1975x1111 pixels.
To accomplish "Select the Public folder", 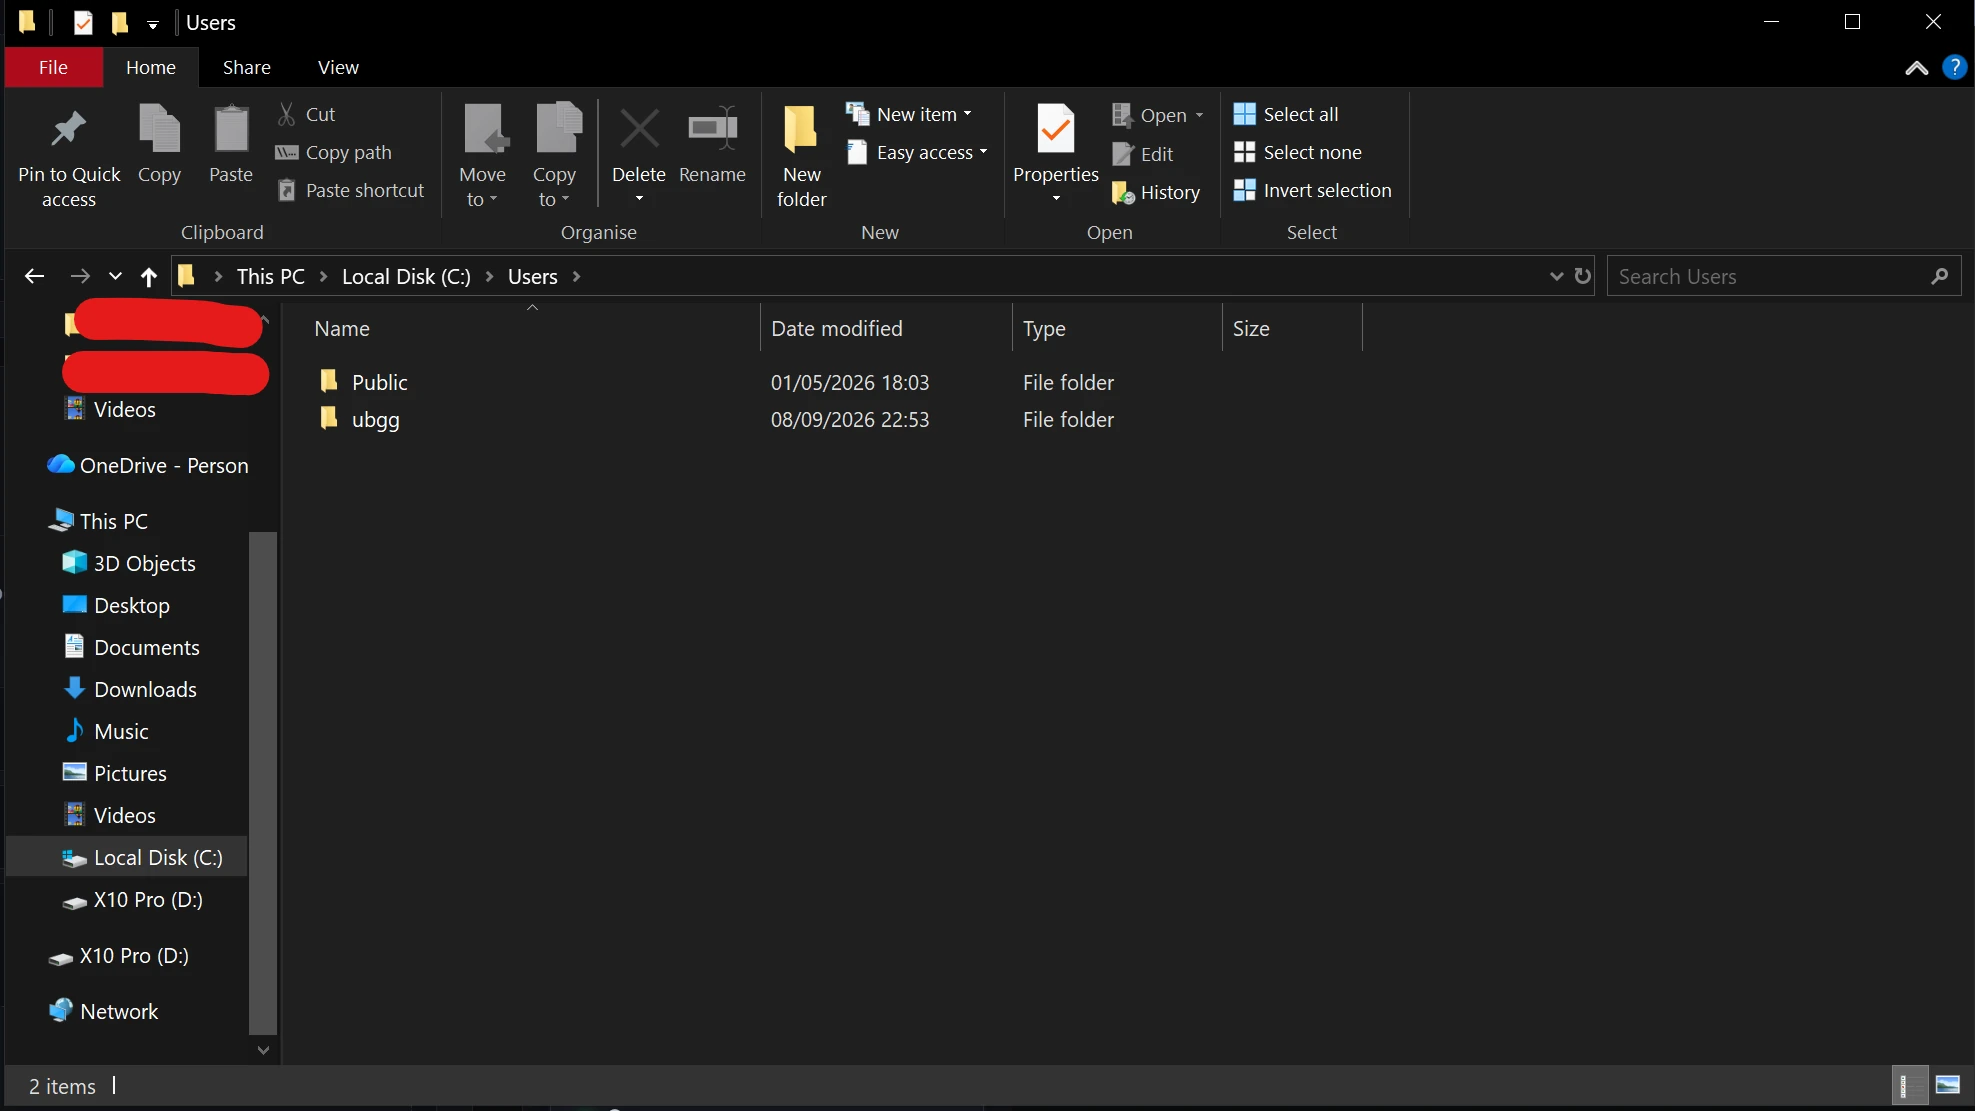I will (x=379, y=382).
